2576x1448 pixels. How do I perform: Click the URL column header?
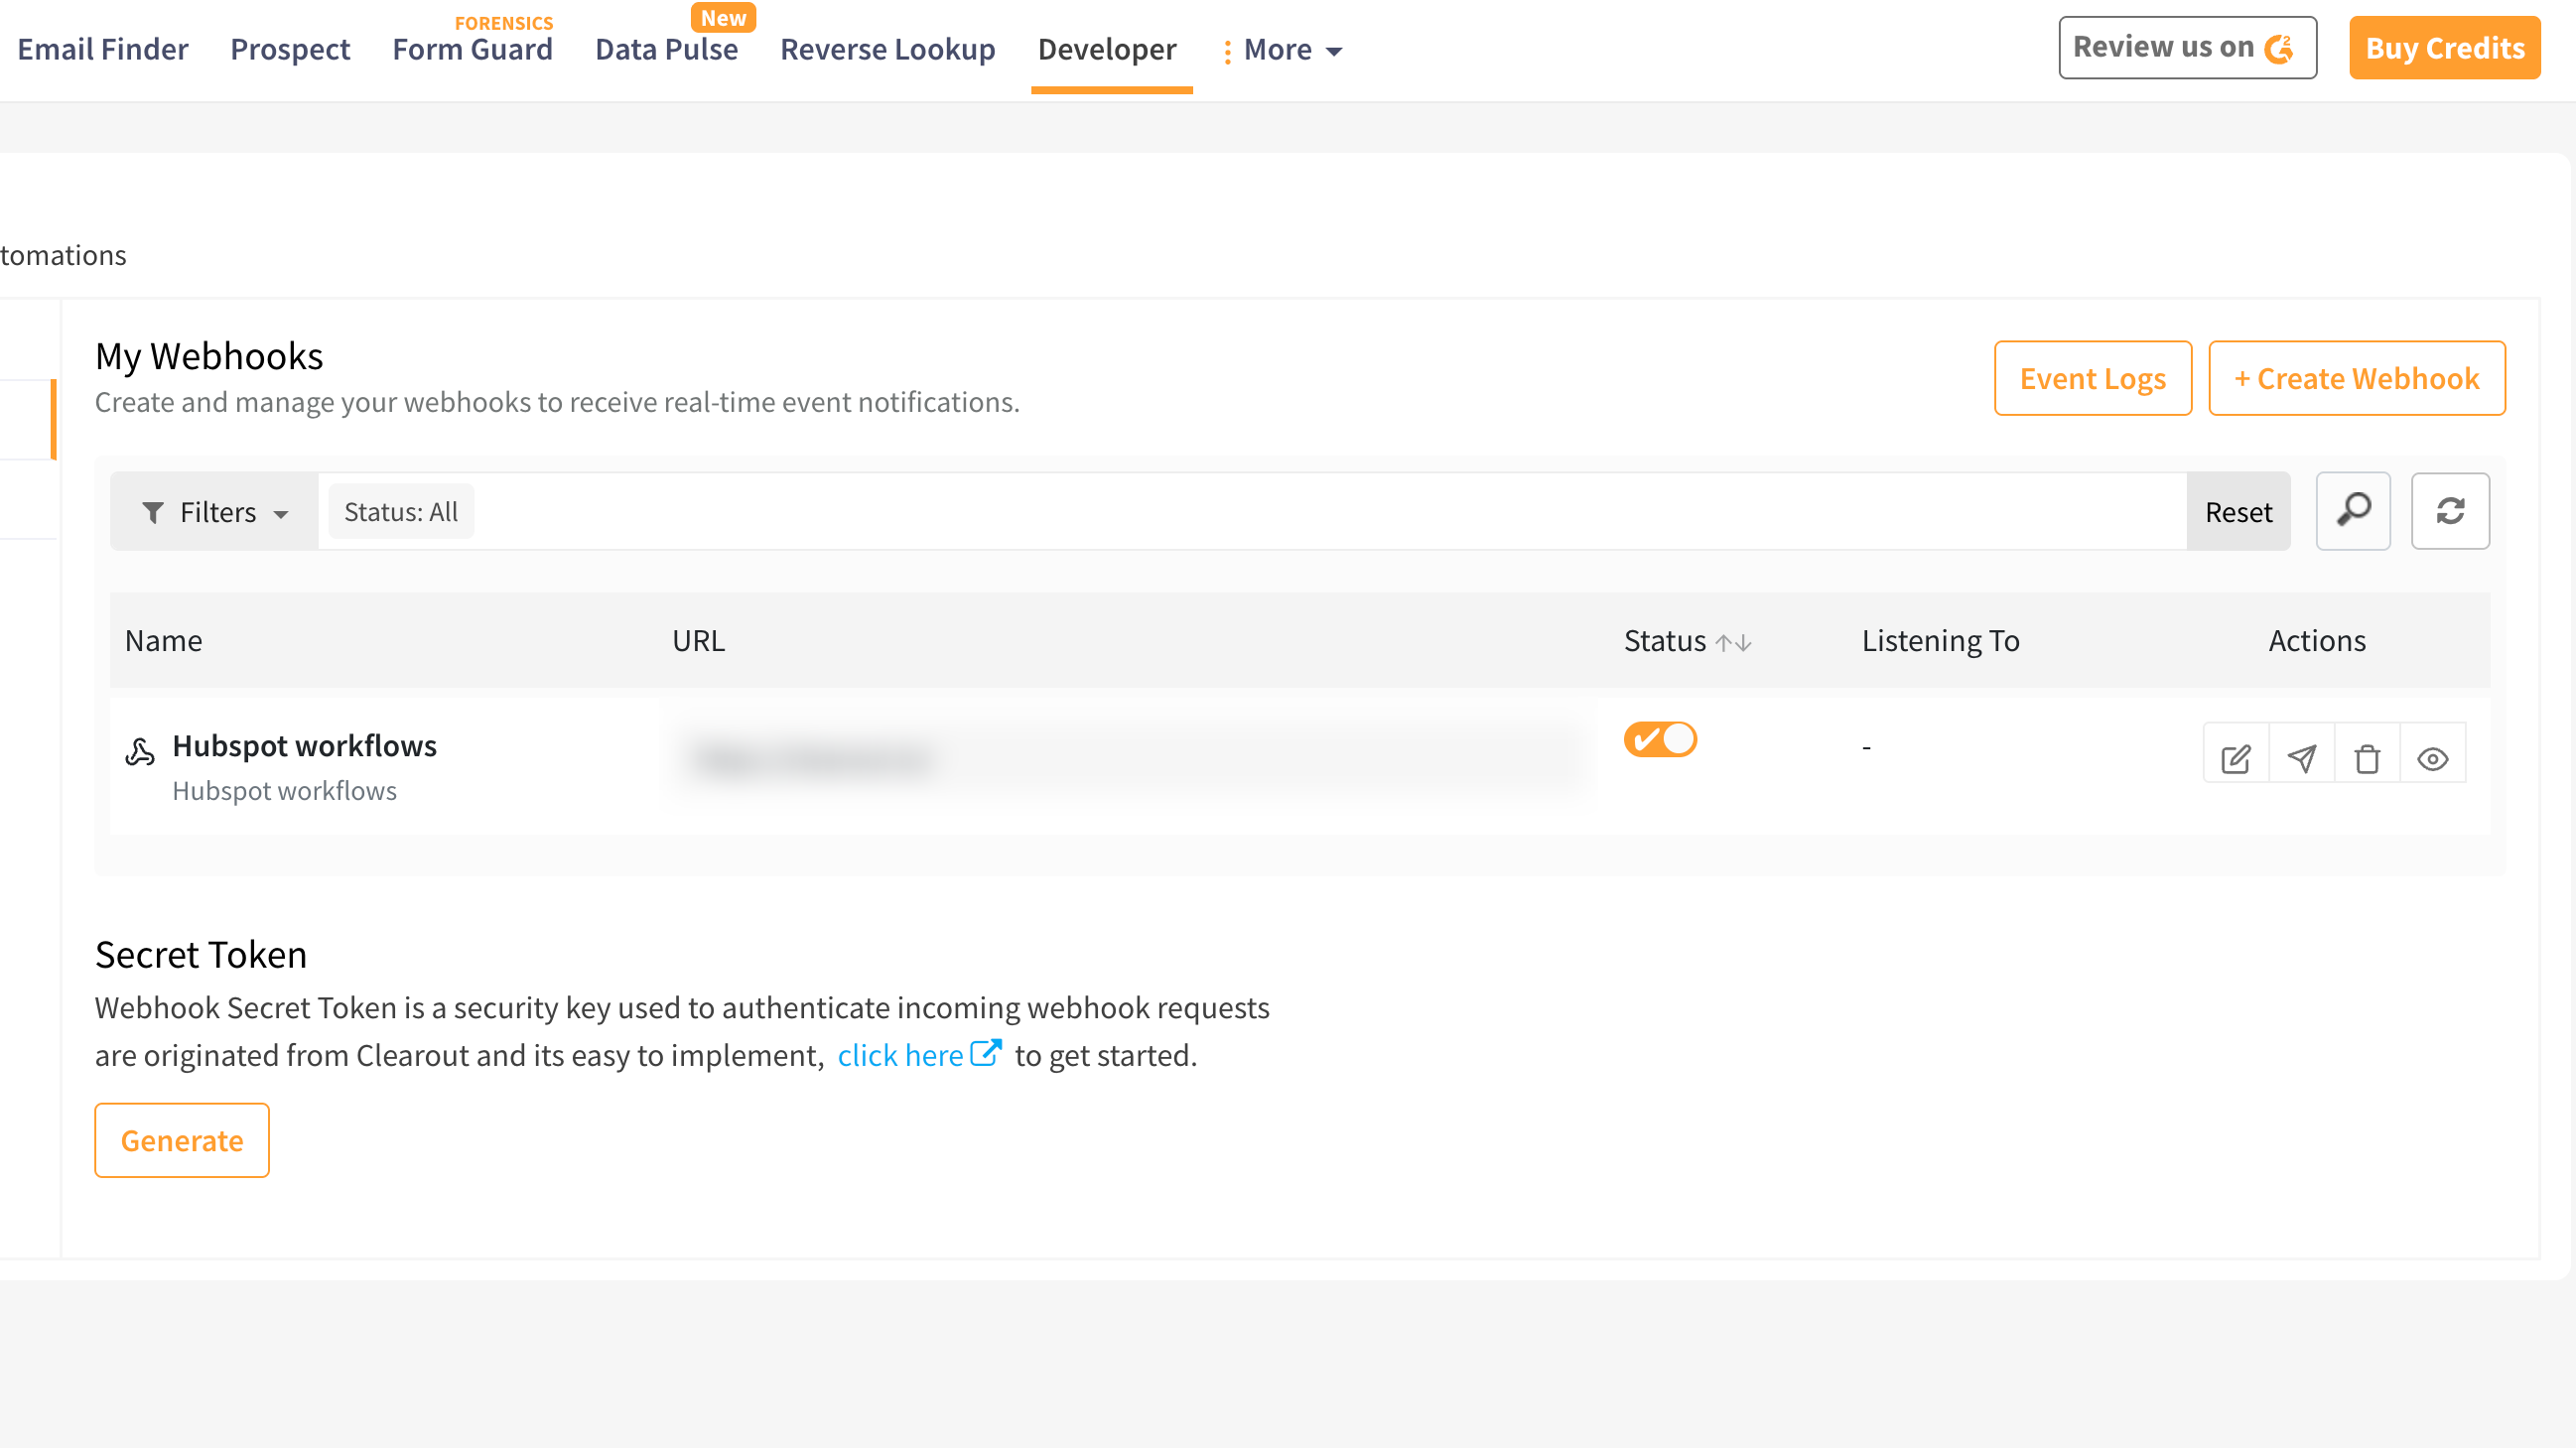[698, 640]
